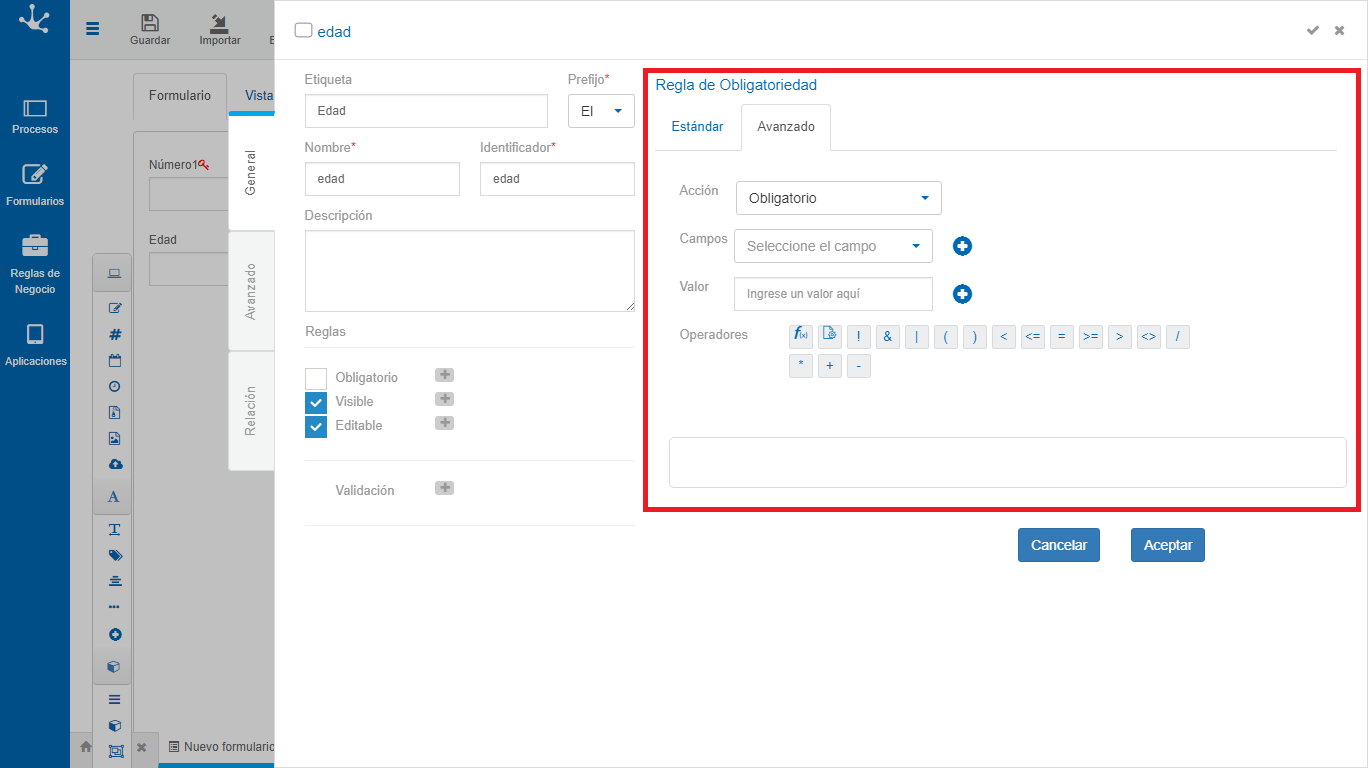
Task: Select the tag tool in the palette
Action: [114, 555]
